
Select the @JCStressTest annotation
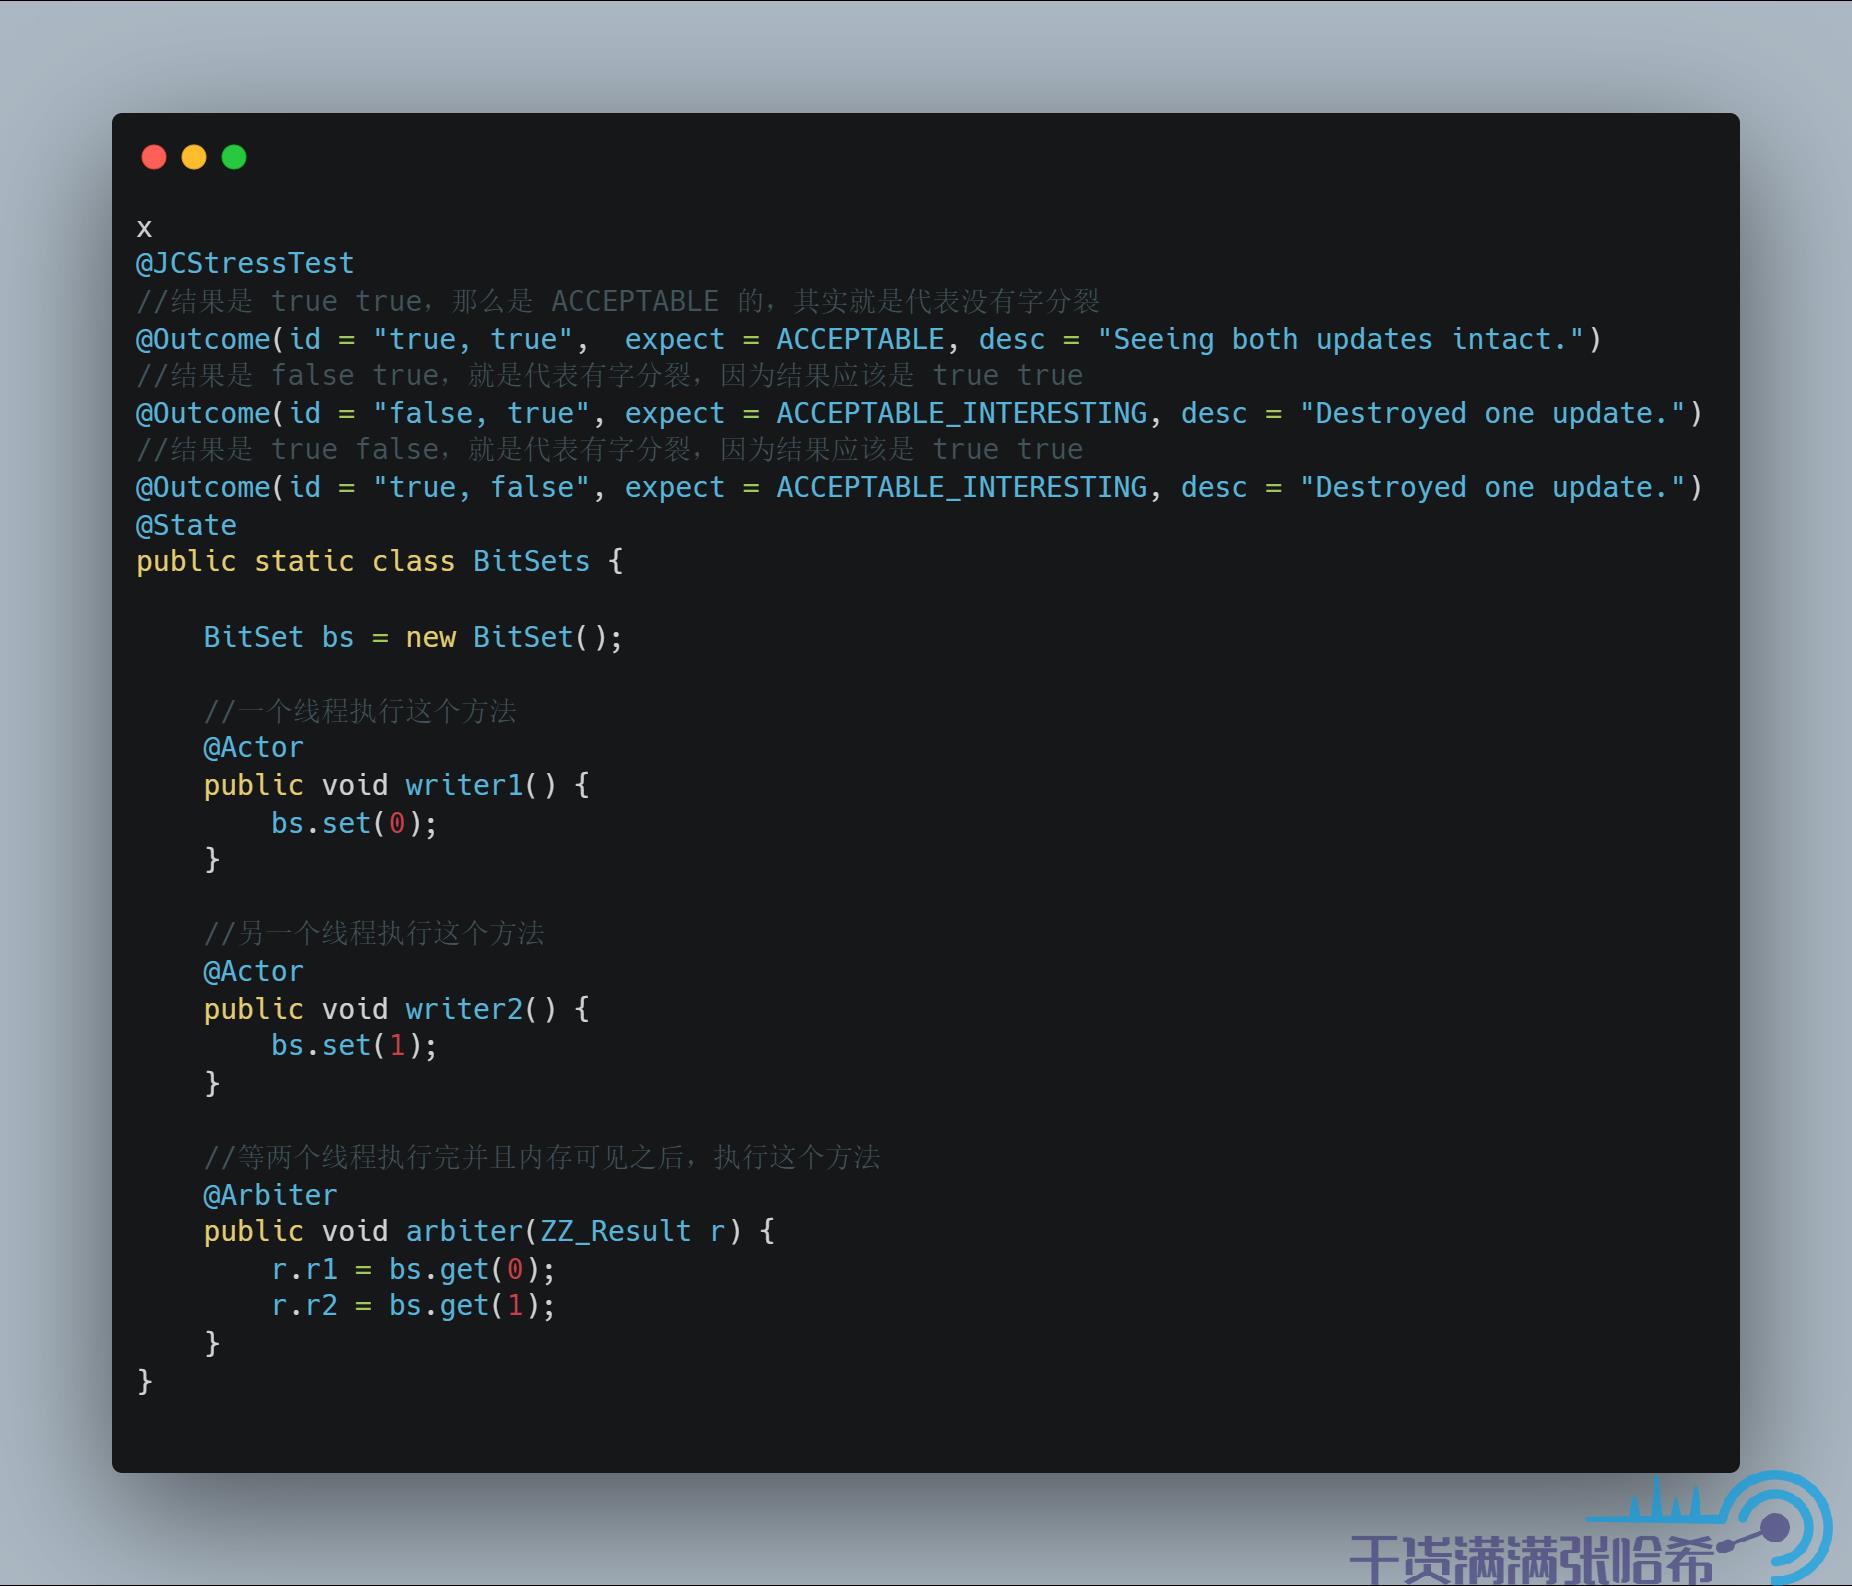245,264
